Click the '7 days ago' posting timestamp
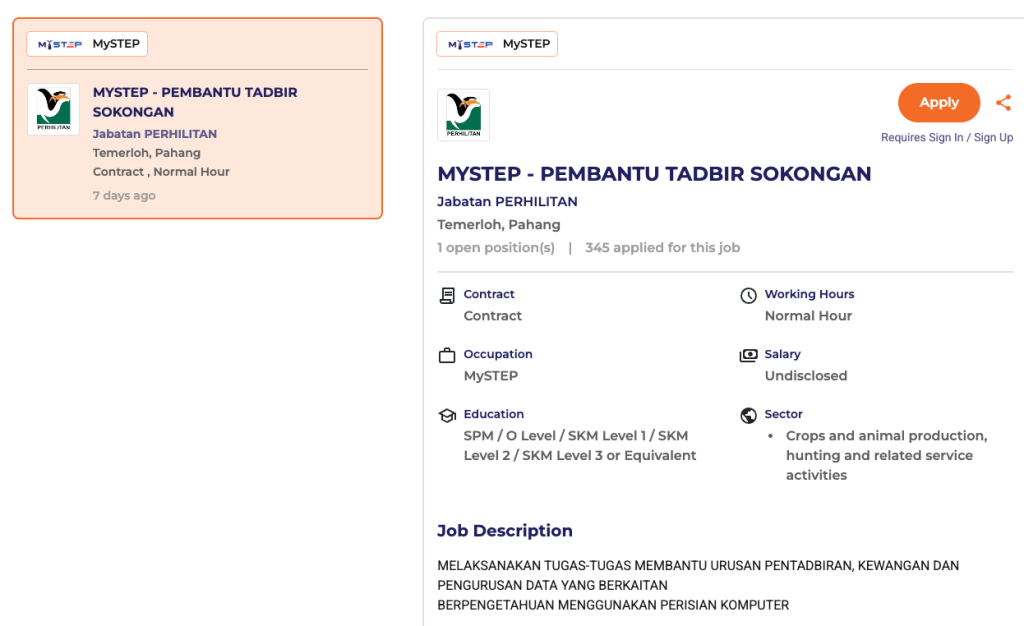 [x=124, y=196]
